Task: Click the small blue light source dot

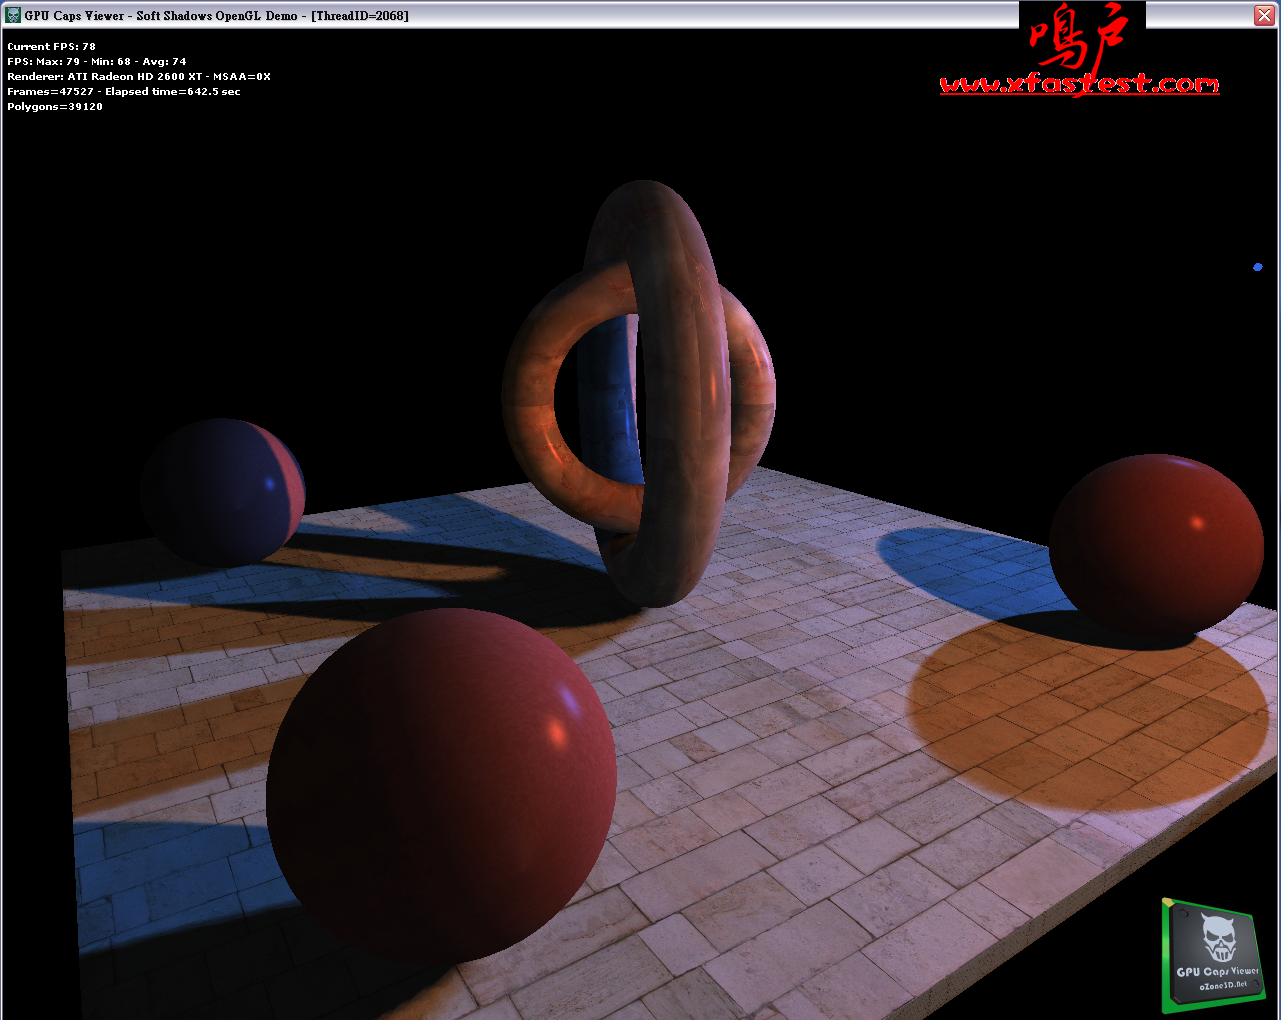Action: pyautogui.click(x=1257, y=267)
